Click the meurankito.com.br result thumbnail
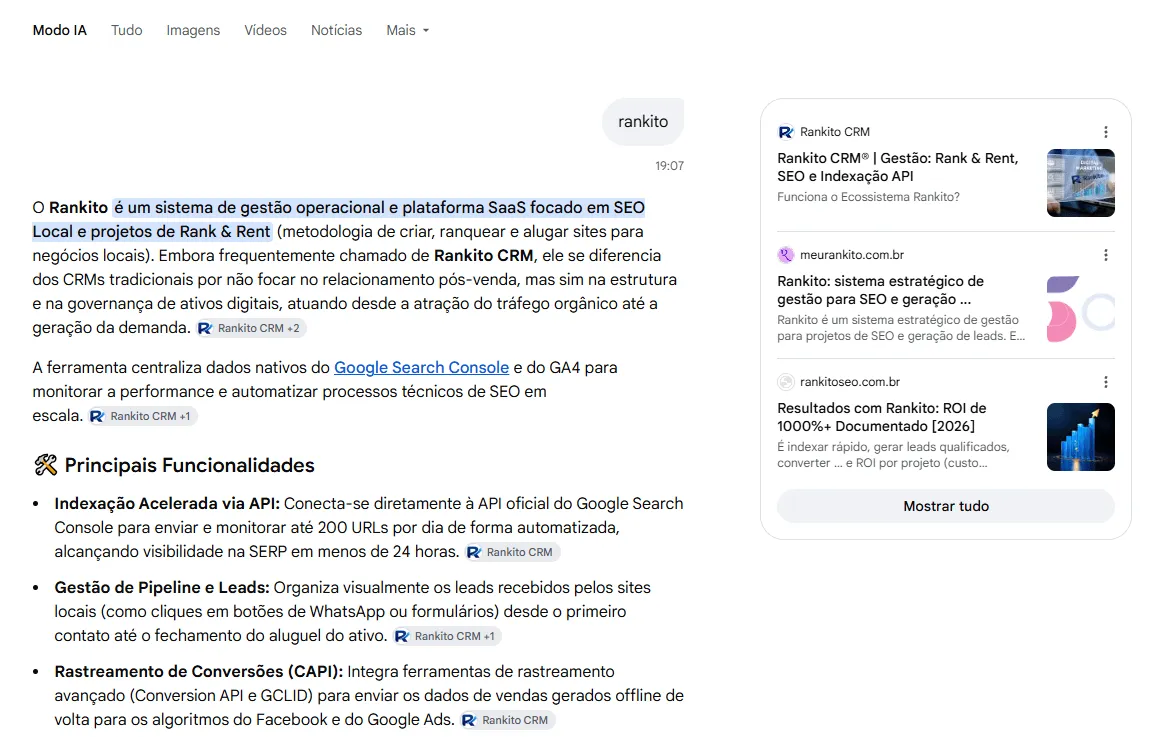Screen dimensions: 1160x737 click(x=1081, y=309)
